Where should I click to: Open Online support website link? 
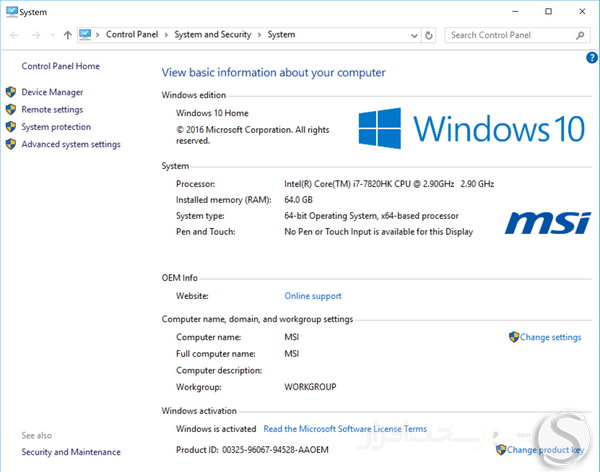[x=312, y=296]
